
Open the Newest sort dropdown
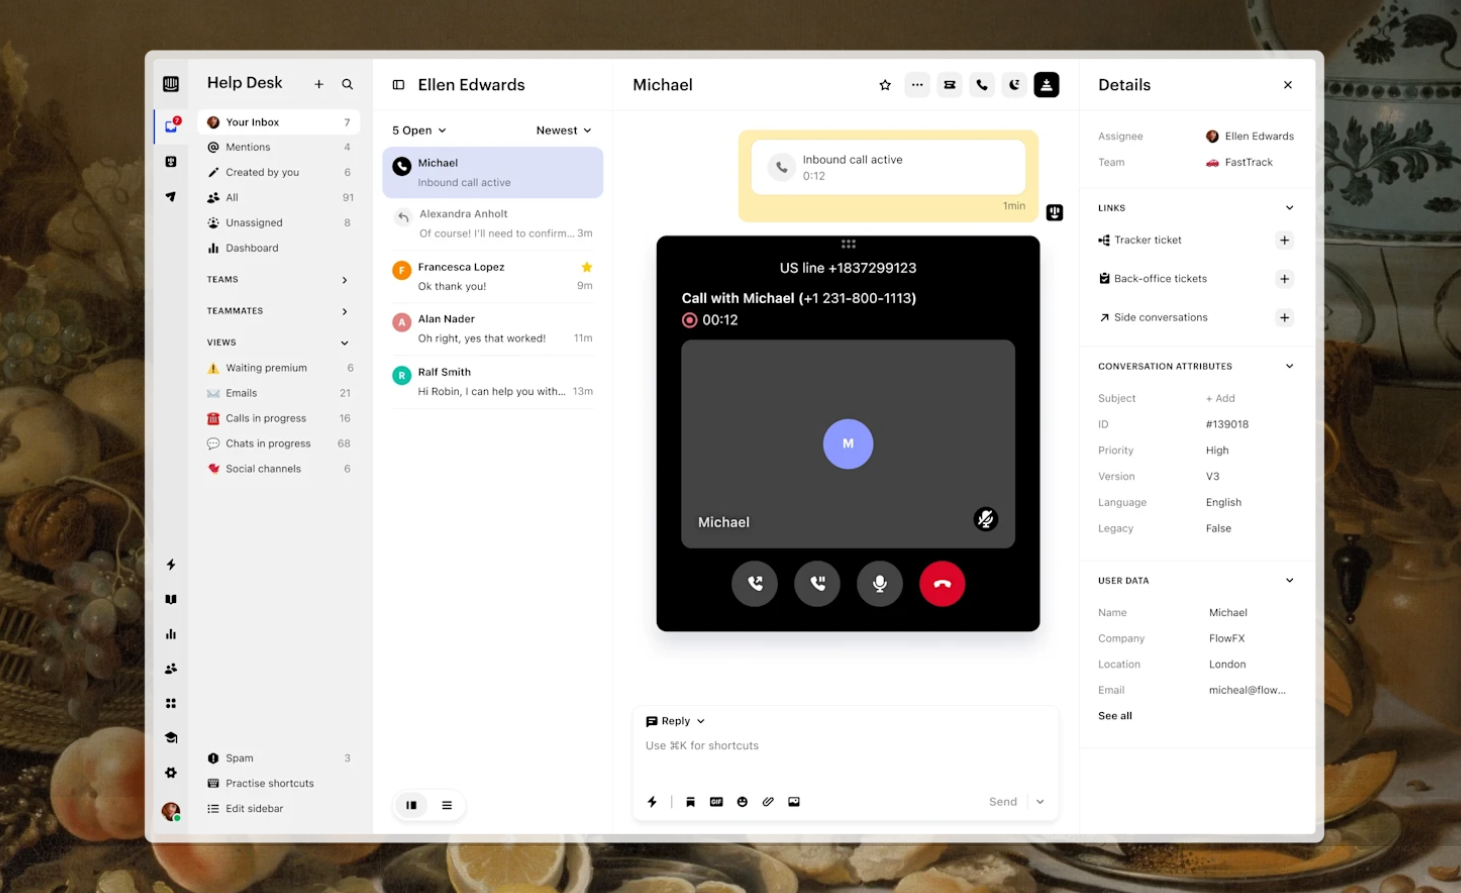563,130
